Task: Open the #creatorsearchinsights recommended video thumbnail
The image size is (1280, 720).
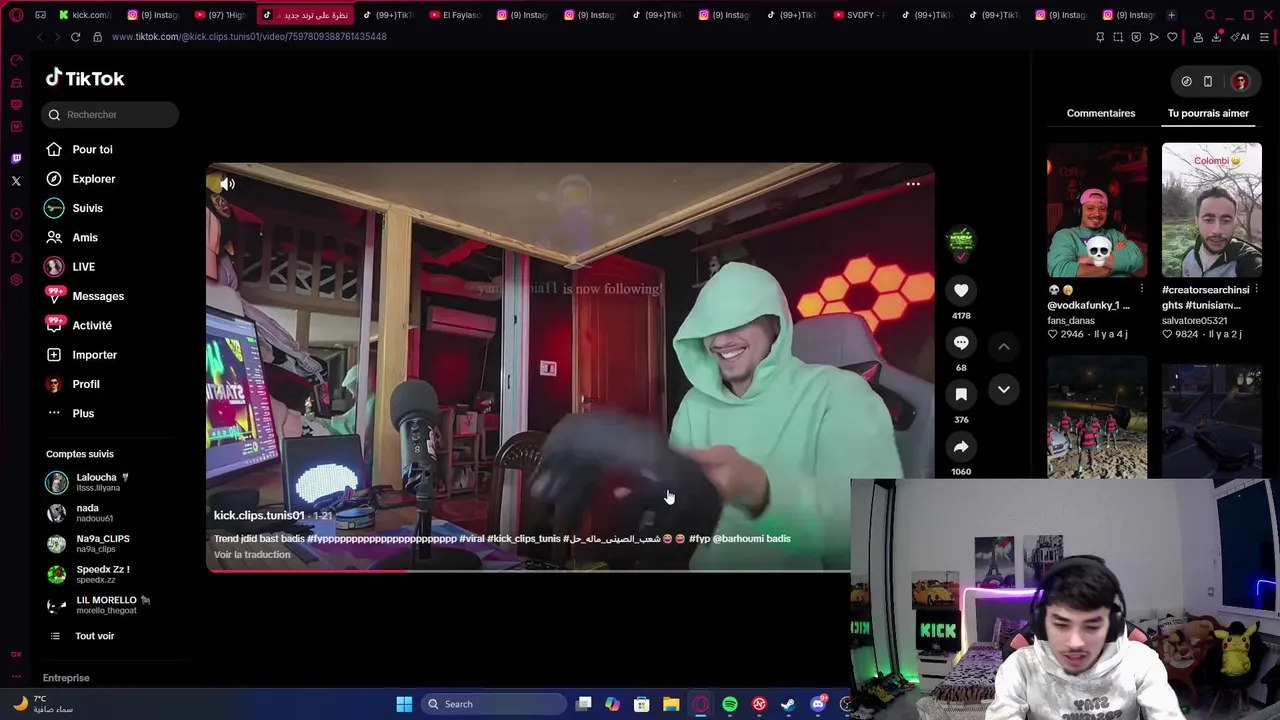Action: pos(1212,210)
